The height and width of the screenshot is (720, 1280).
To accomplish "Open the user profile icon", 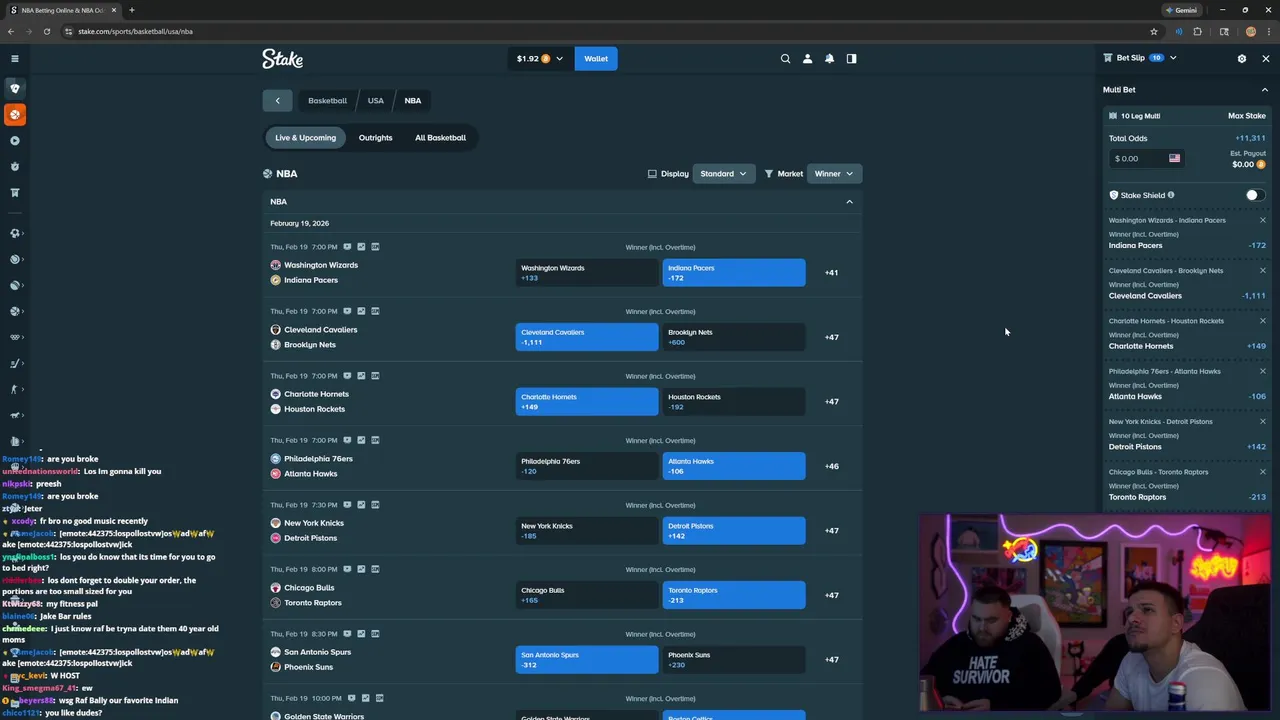I will tap(807, 59).
